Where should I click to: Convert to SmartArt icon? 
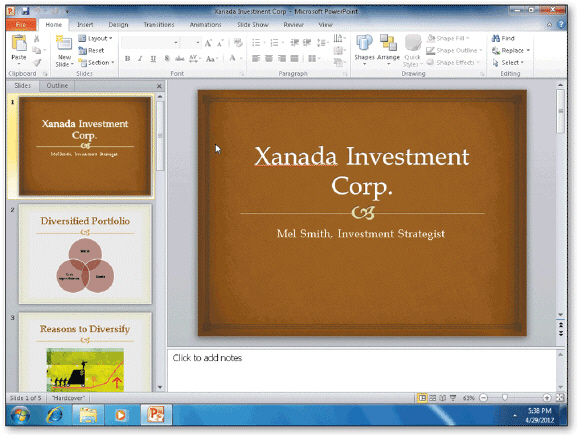pyautogui.click(x=340, y=63)
